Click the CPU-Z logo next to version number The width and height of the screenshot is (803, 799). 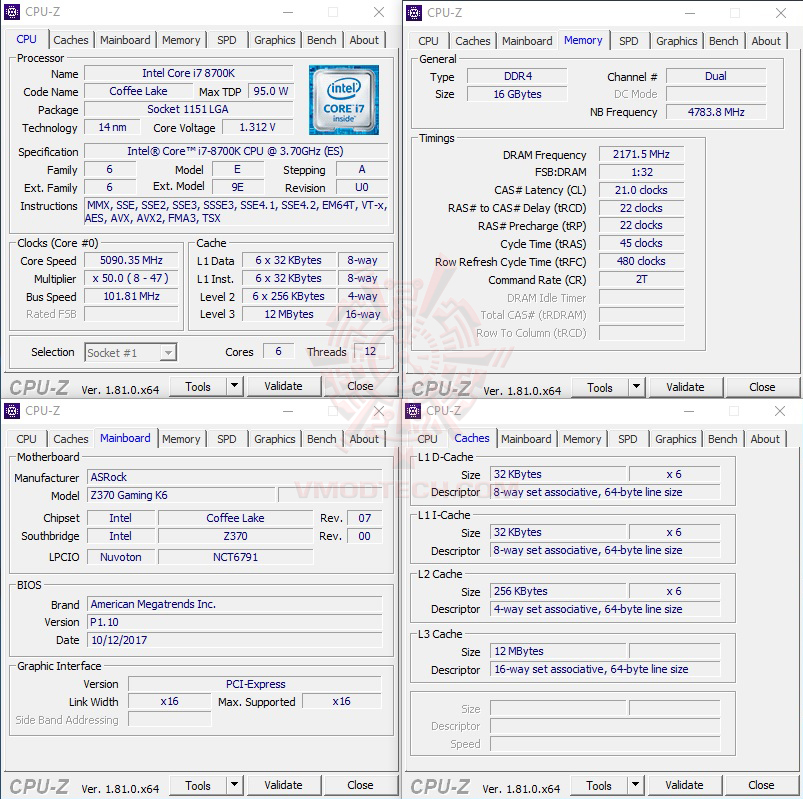(x=40, y=386)
